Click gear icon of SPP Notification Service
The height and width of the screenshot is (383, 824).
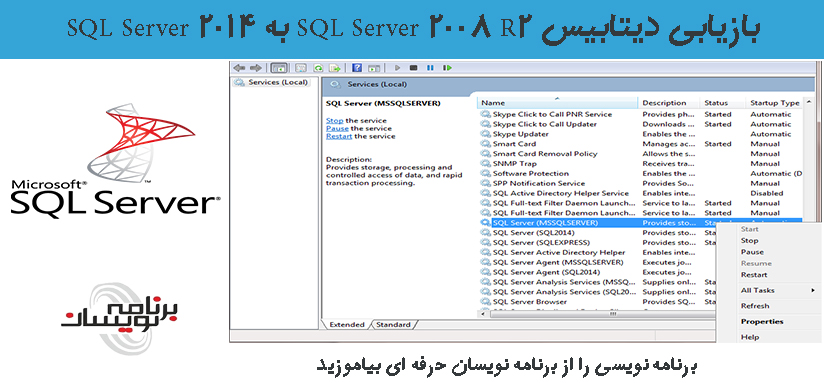[486, 183]
